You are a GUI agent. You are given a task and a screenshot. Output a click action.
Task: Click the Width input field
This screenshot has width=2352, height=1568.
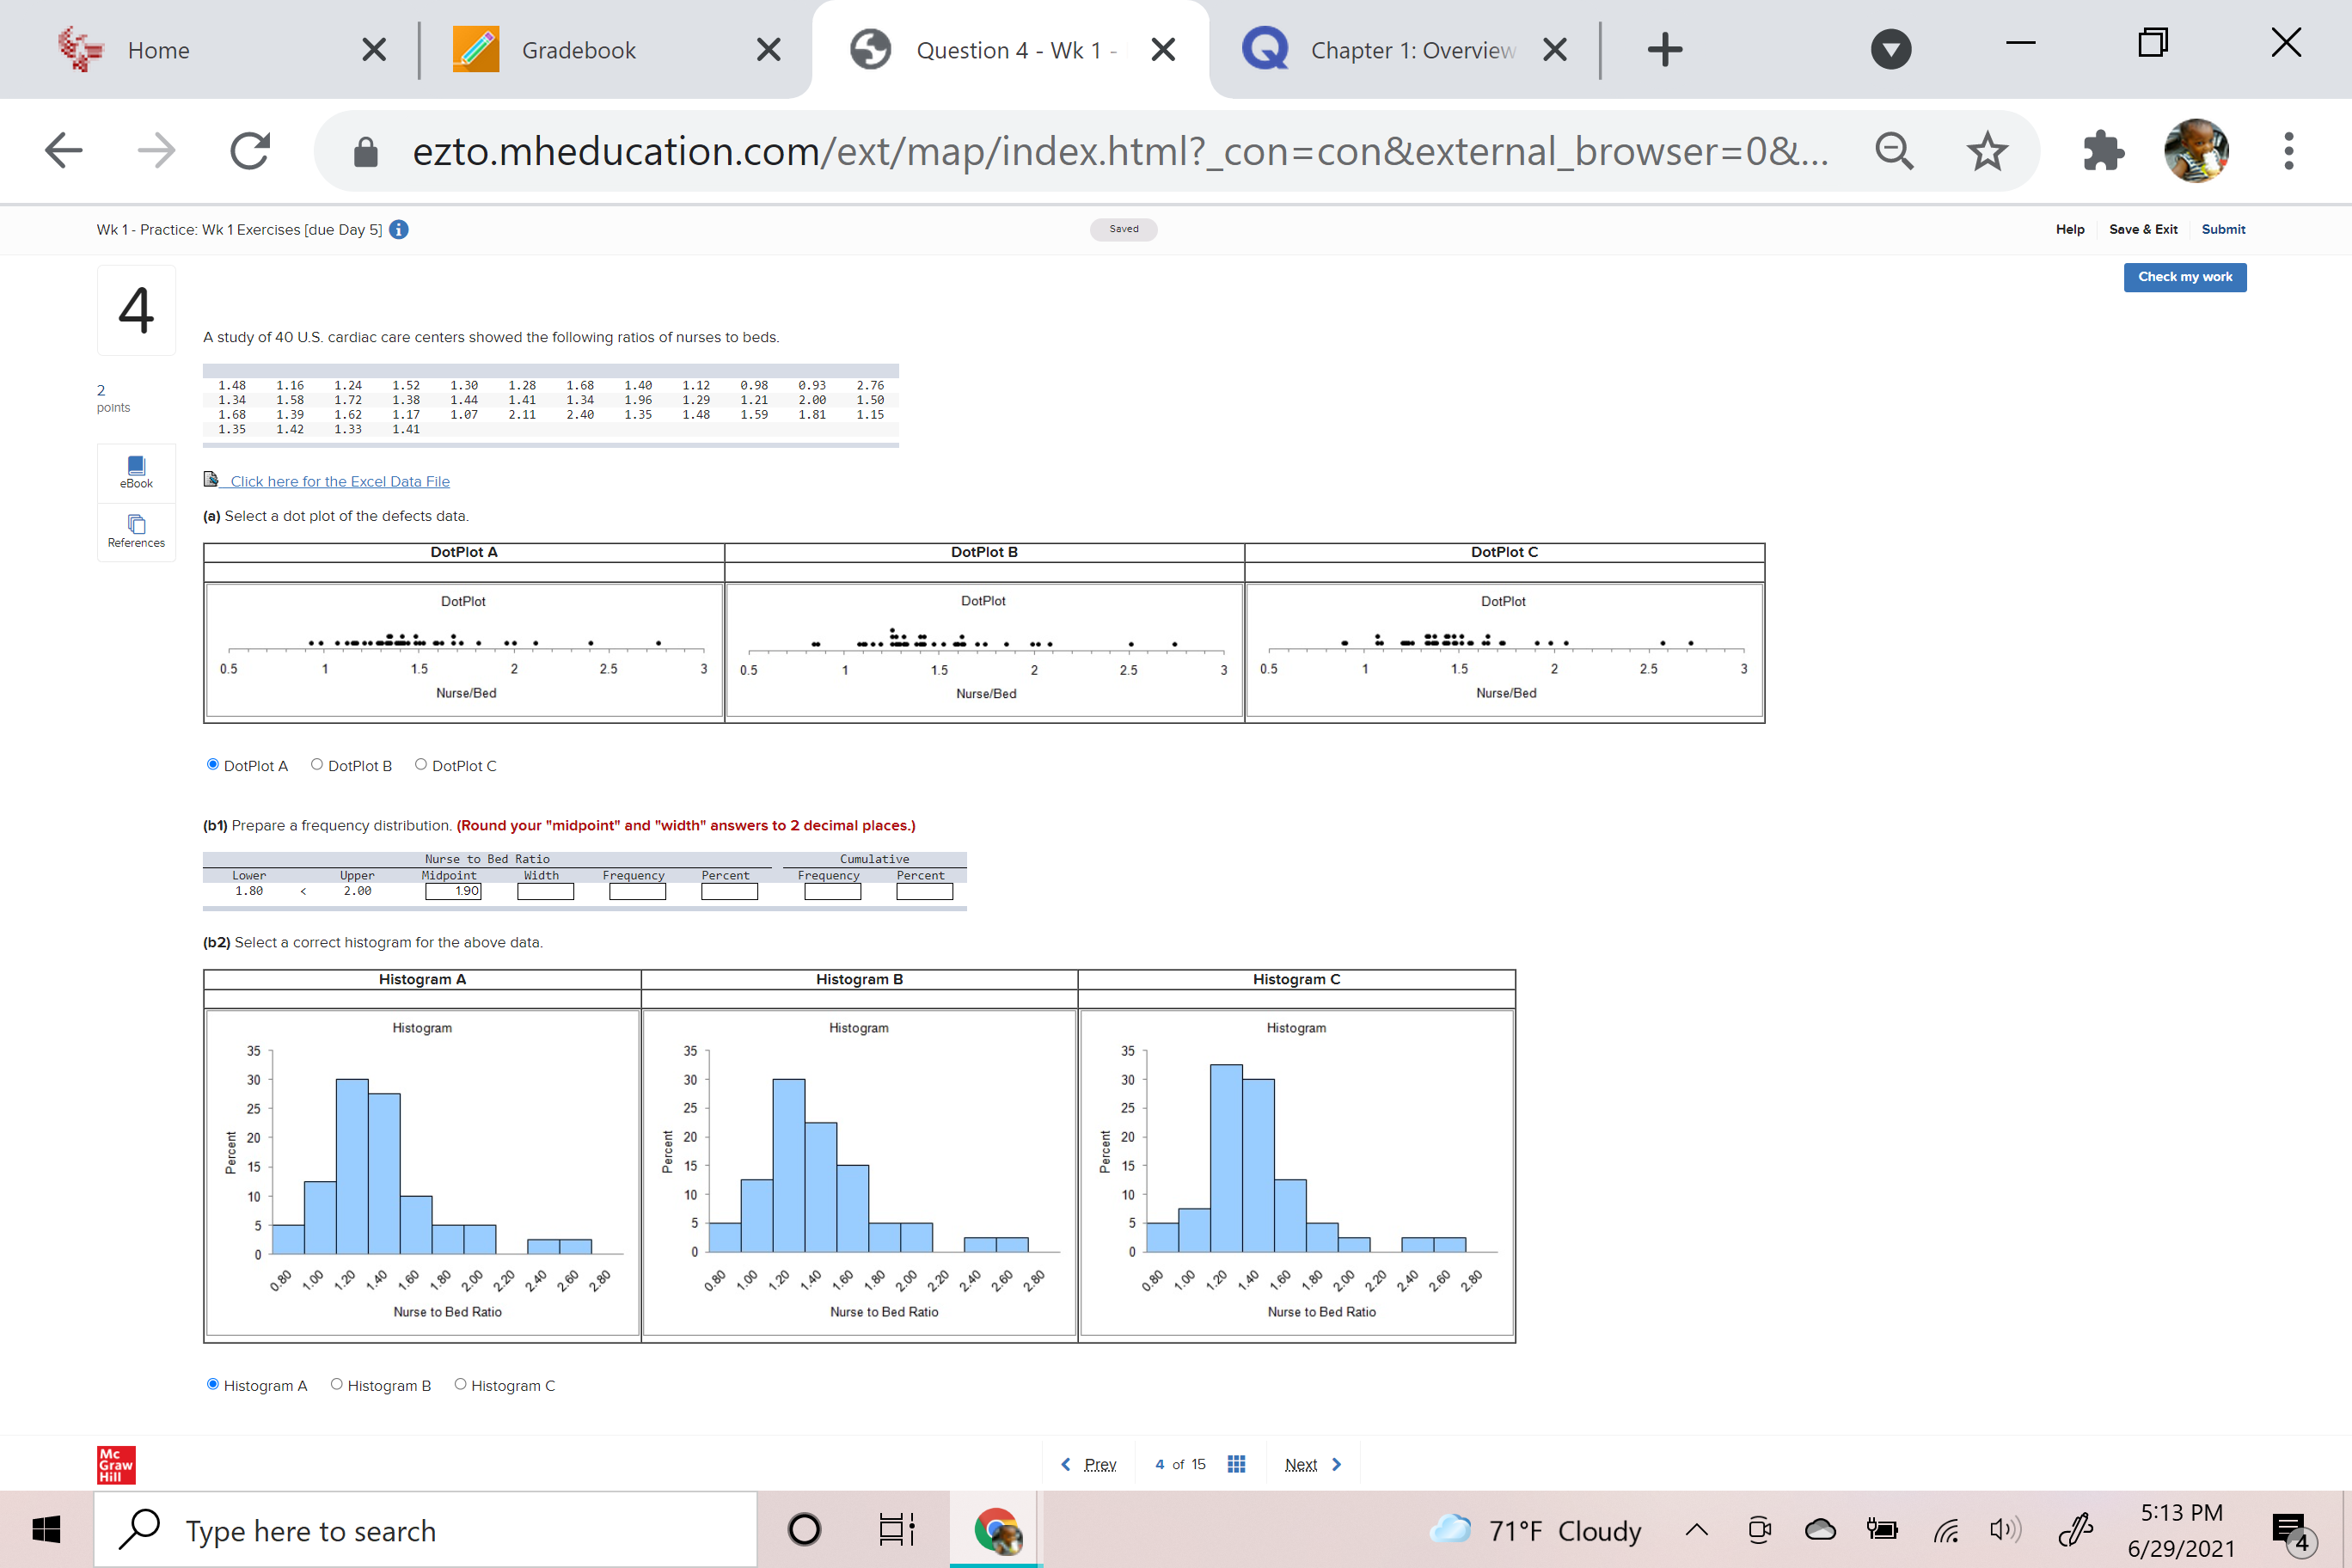545,891
